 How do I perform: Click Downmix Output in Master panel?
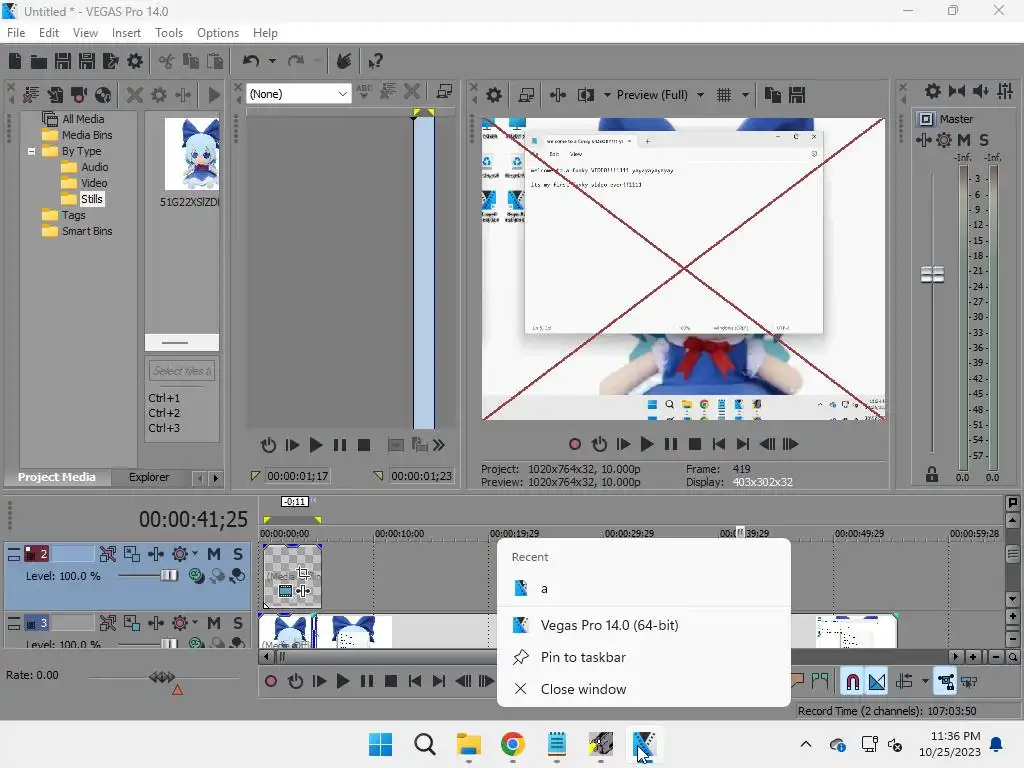(x=957, y=91)
